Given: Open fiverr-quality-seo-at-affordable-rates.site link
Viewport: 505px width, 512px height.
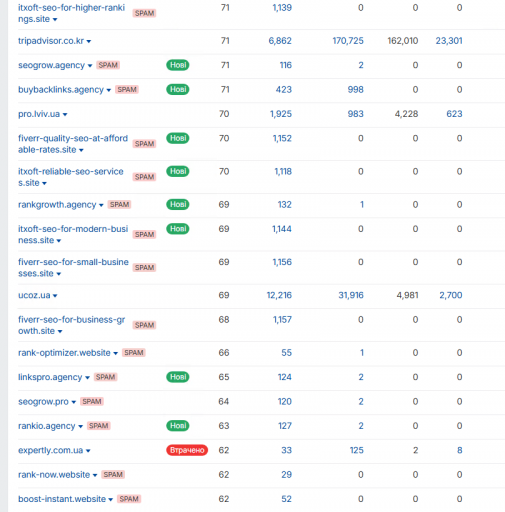Looking at the screenshot, I should (73, 144).
